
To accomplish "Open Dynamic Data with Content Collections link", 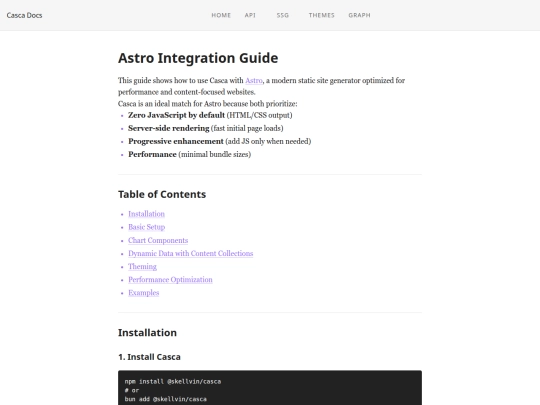I will (190, 253).
